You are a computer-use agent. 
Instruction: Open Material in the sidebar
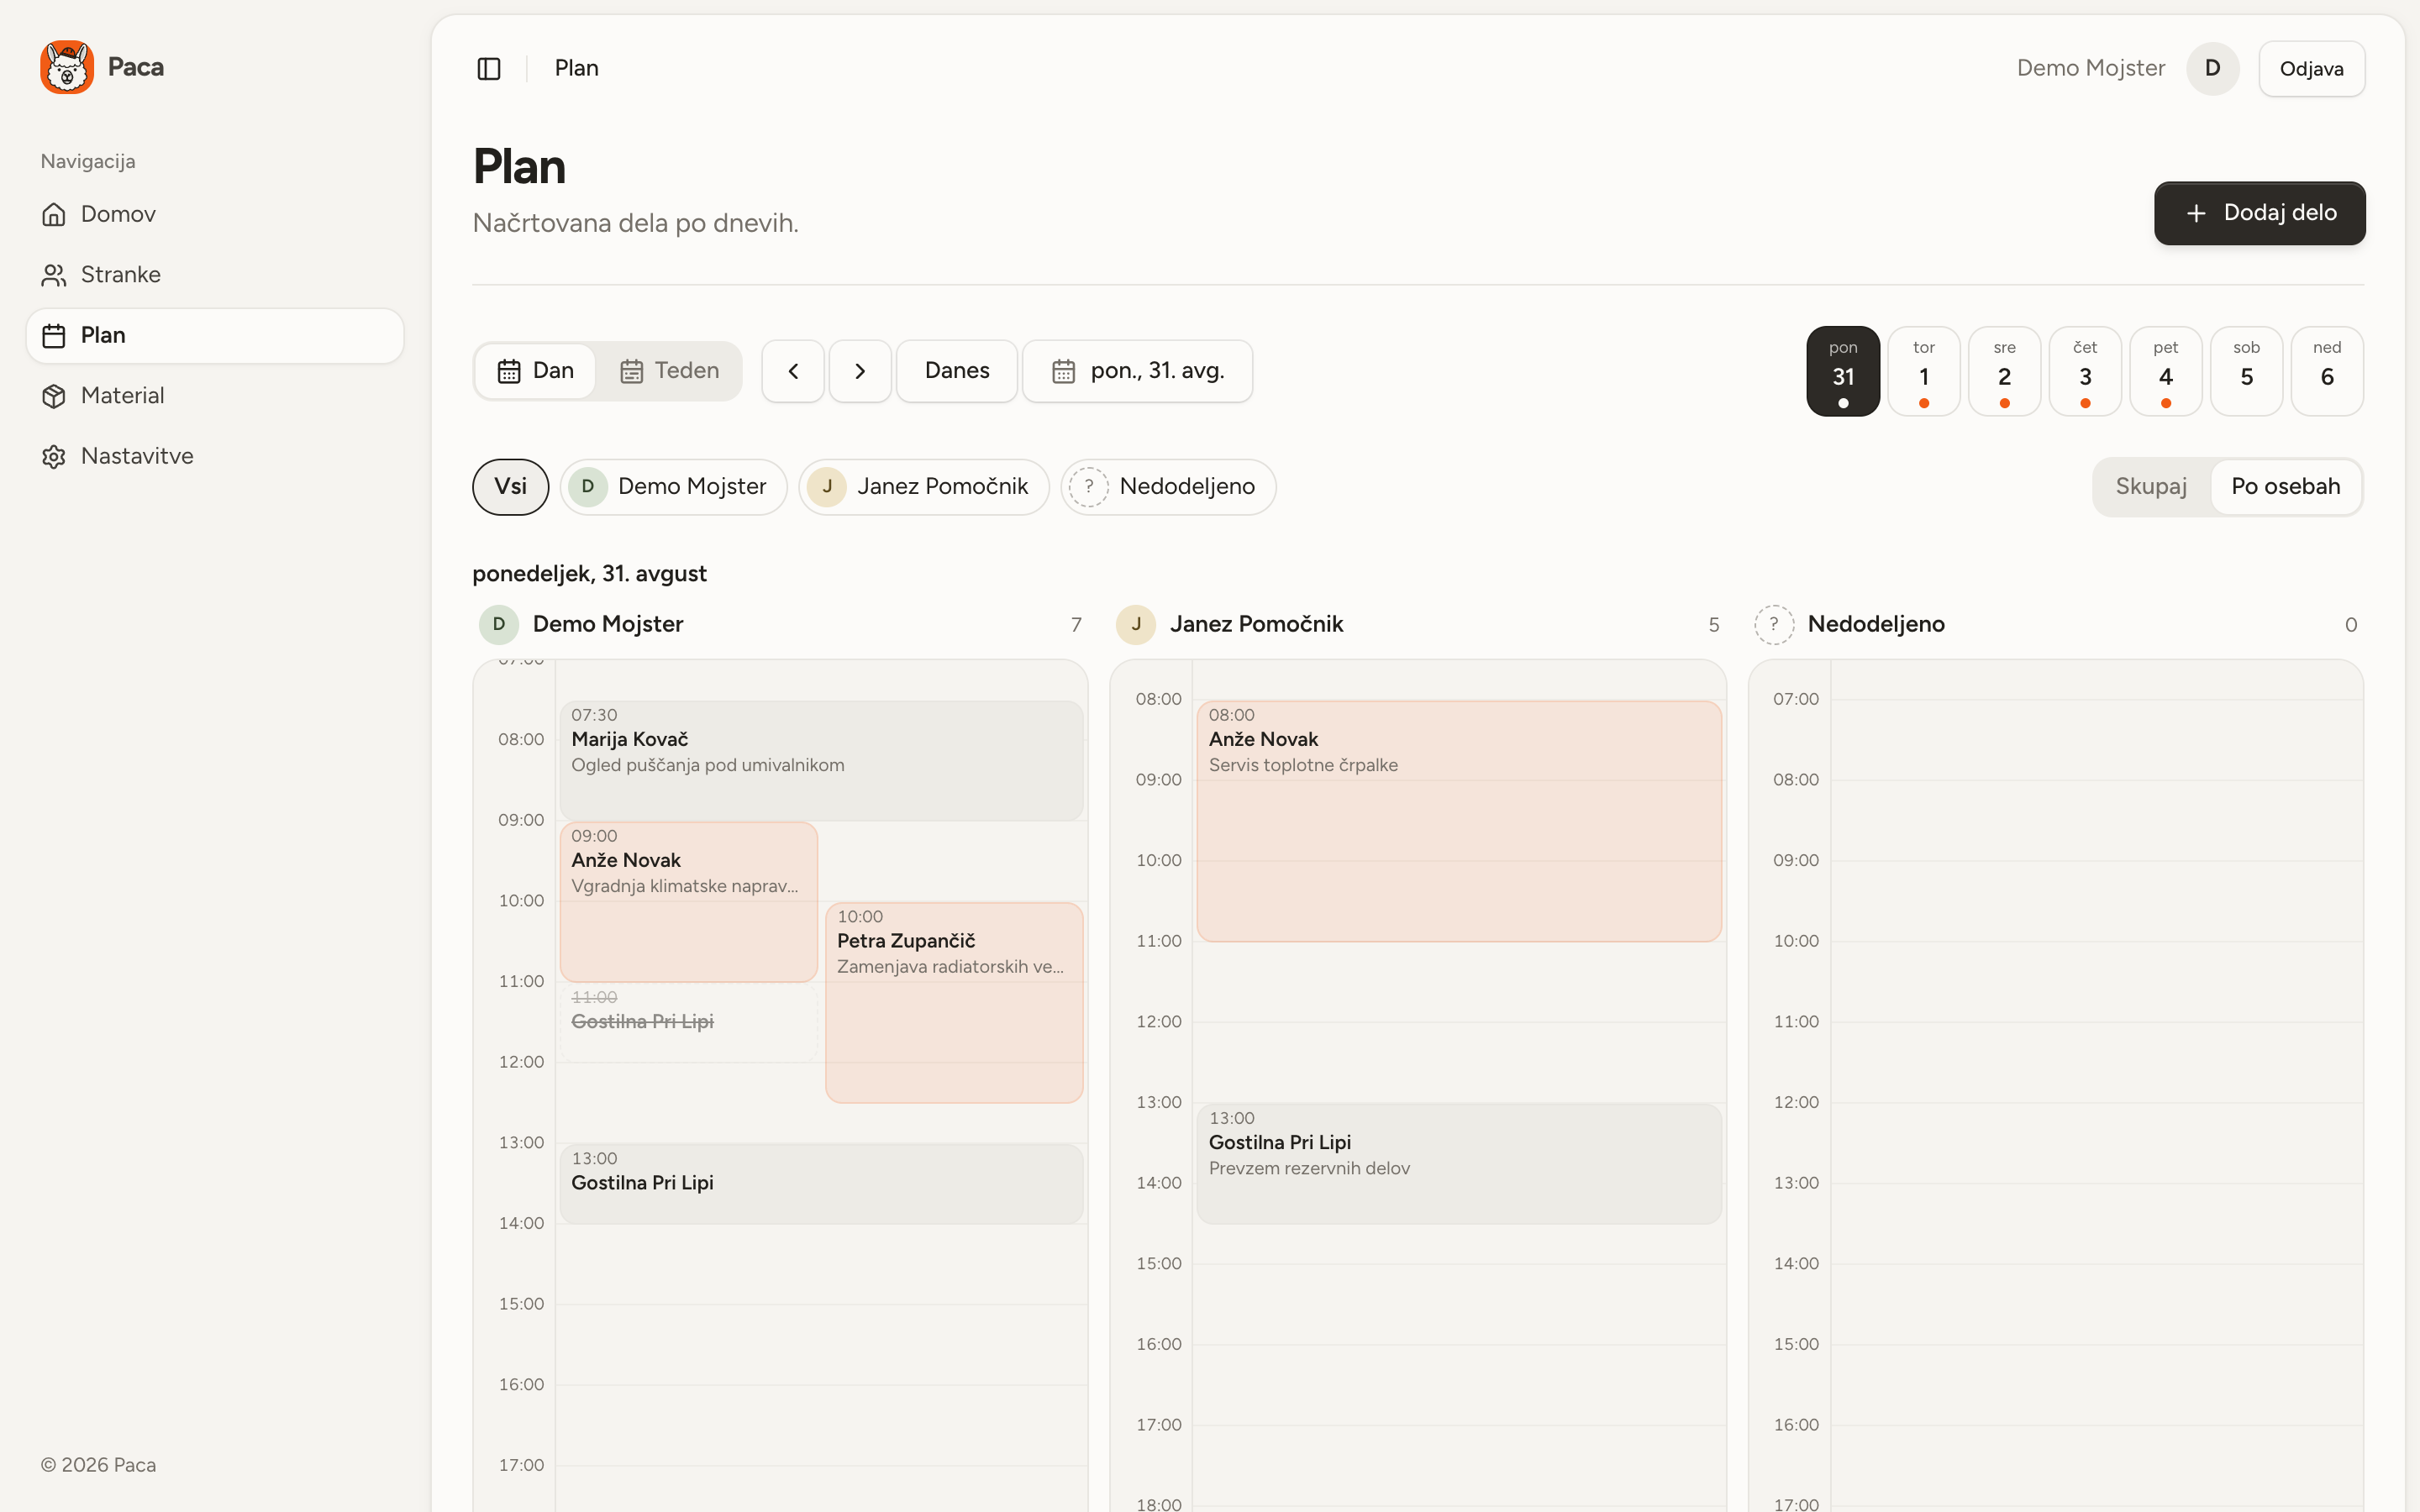click(x=215, y=396)
